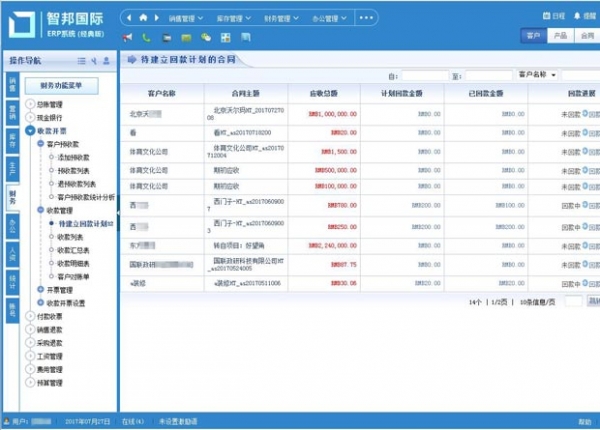Open the home page icon
This screenshot has width=600, height=430.
click(143, 18)
